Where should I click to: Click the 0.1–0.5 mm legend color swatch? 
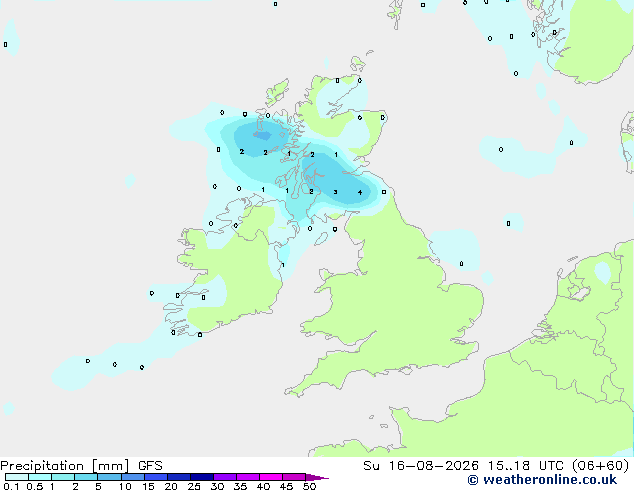click(17, 477)
